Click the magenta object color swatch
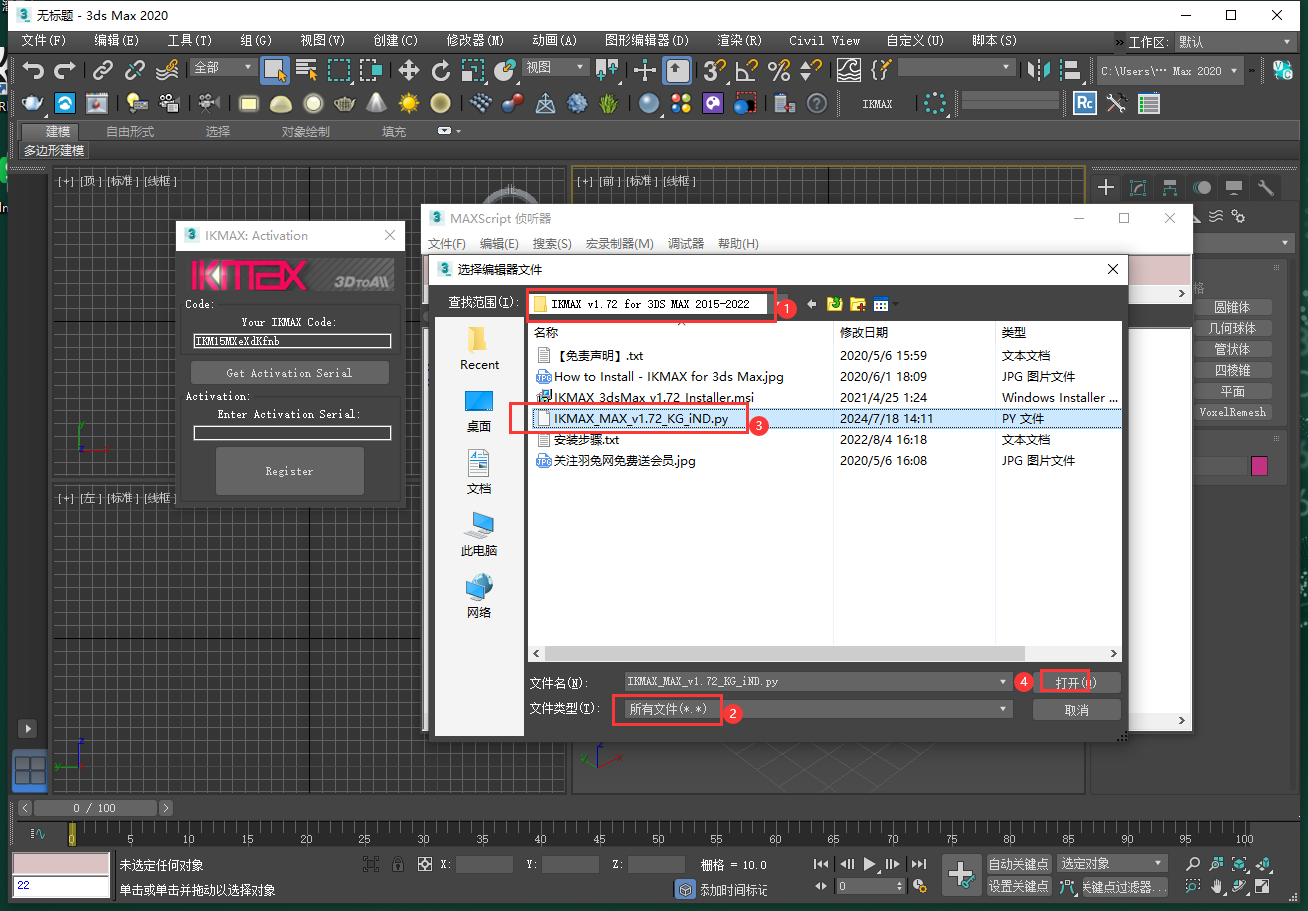This screenshot has width=1308, height=911. (x=1259, y=466)
